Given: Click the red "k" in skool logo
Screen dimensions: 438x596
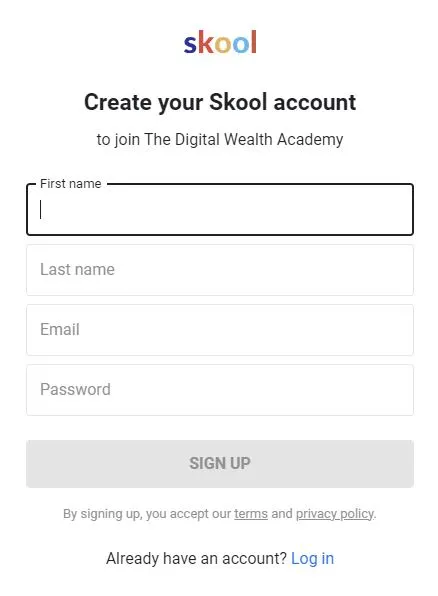Looking at the screenshot, I should click(x=205, y=42).
